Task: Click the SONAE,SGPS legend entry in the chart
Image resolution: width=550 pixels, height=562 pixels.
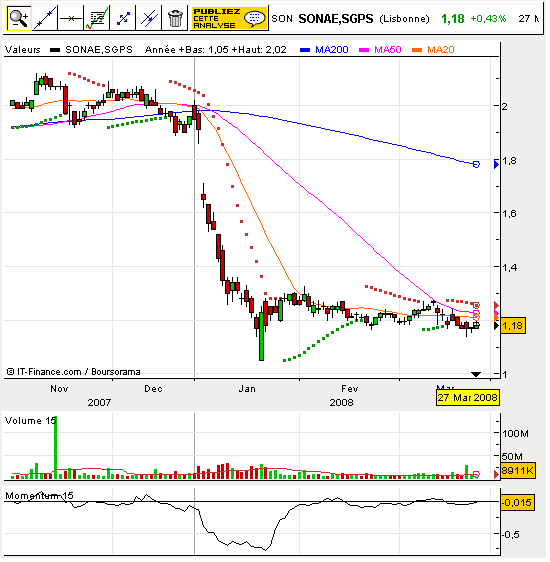Action: pos(91,50)
